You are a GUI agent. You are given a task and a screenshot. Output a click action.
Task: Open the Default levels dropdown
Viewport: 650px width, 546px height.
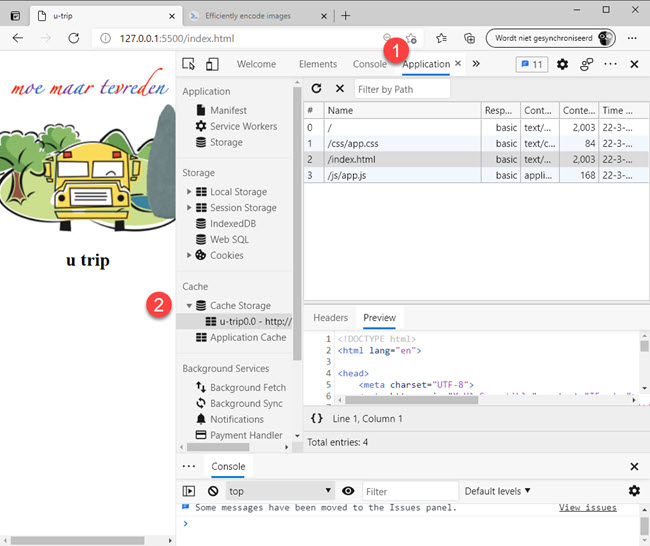[497, 491]
